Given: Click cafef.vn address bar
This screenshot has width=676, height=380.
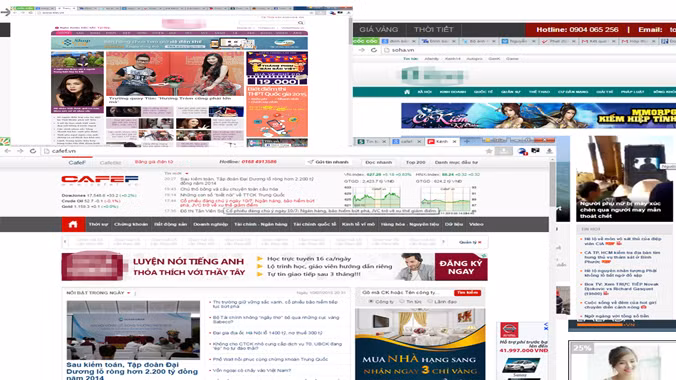Looking at the screenshot, I should tap(263, 151).
